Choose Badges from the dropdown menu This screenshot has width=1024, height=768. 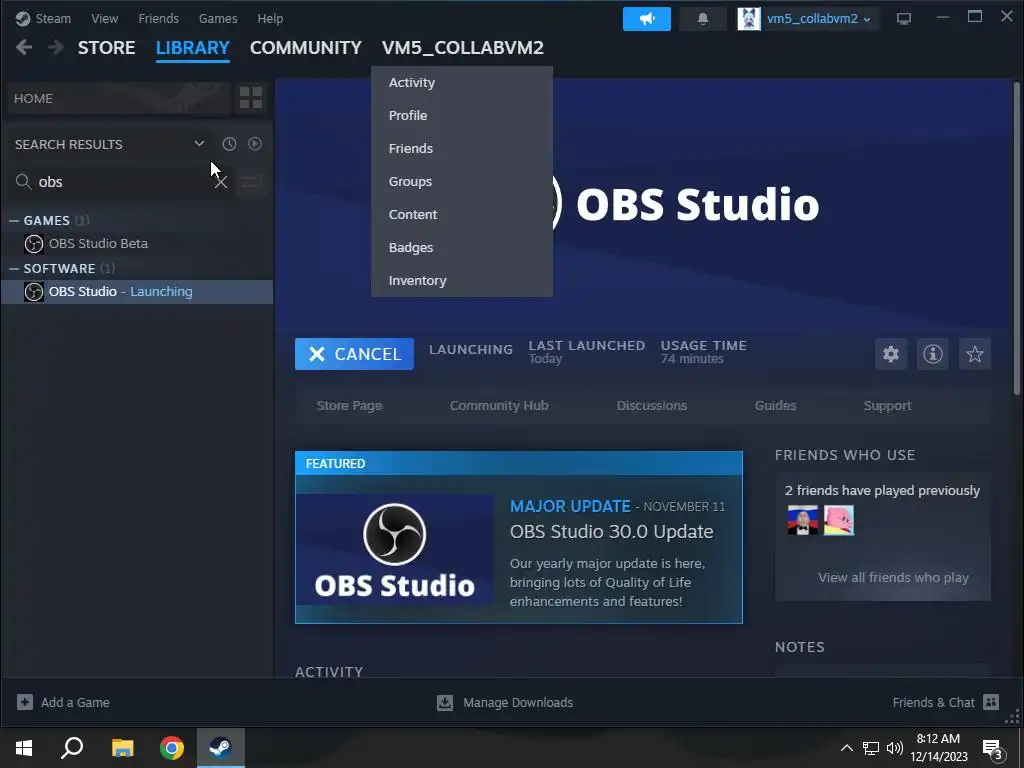point(462,248)
